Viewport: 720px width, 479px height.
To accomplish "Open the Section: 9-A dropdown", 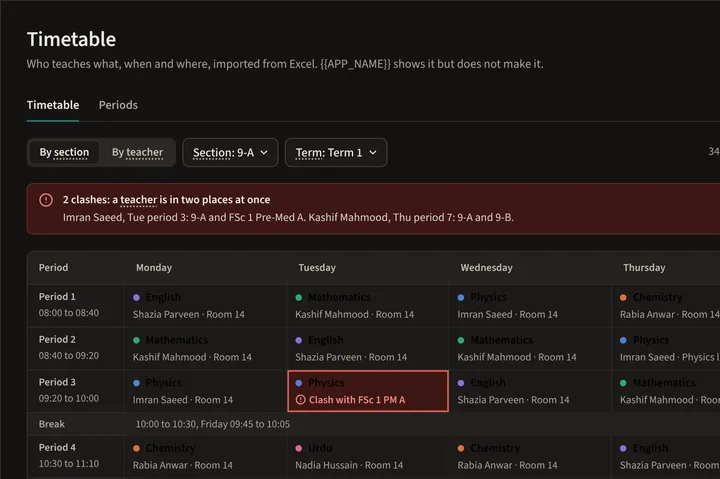I will pyautogui.click(x=230, y=152).
